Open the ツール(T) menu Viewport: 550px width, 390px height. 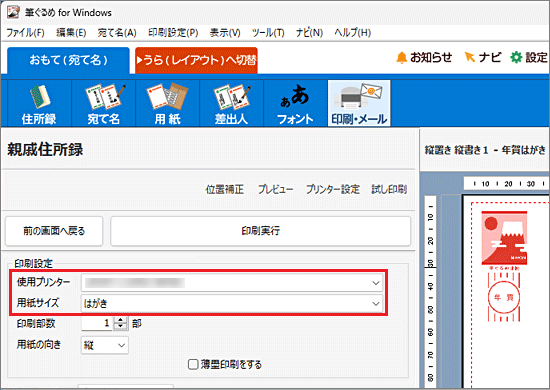[268, 33]
